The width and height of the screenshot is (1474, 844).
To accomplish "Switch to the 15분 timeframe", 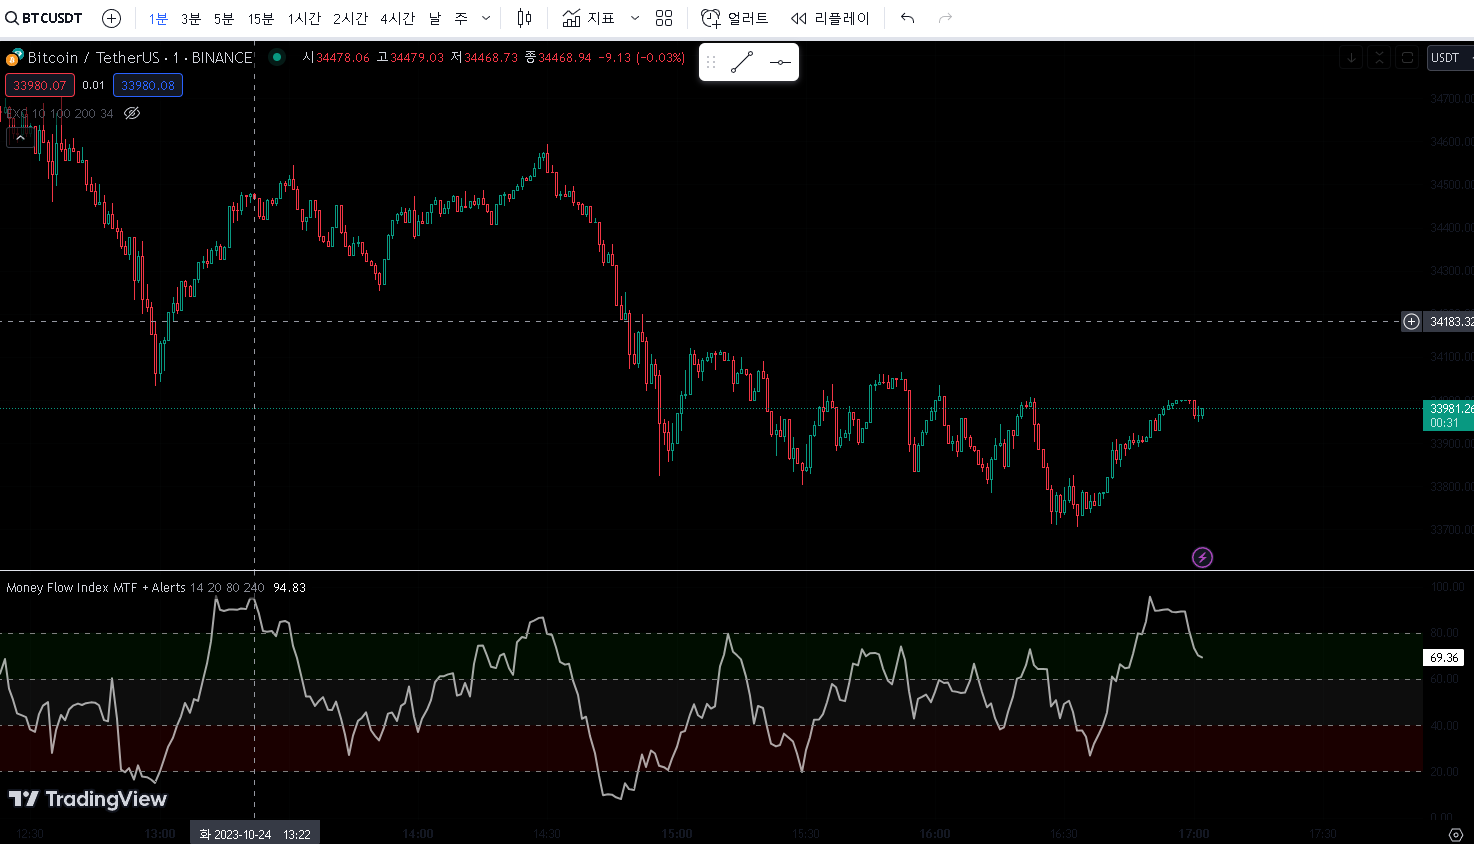I will pyautogui.click(x=260, y=18).
